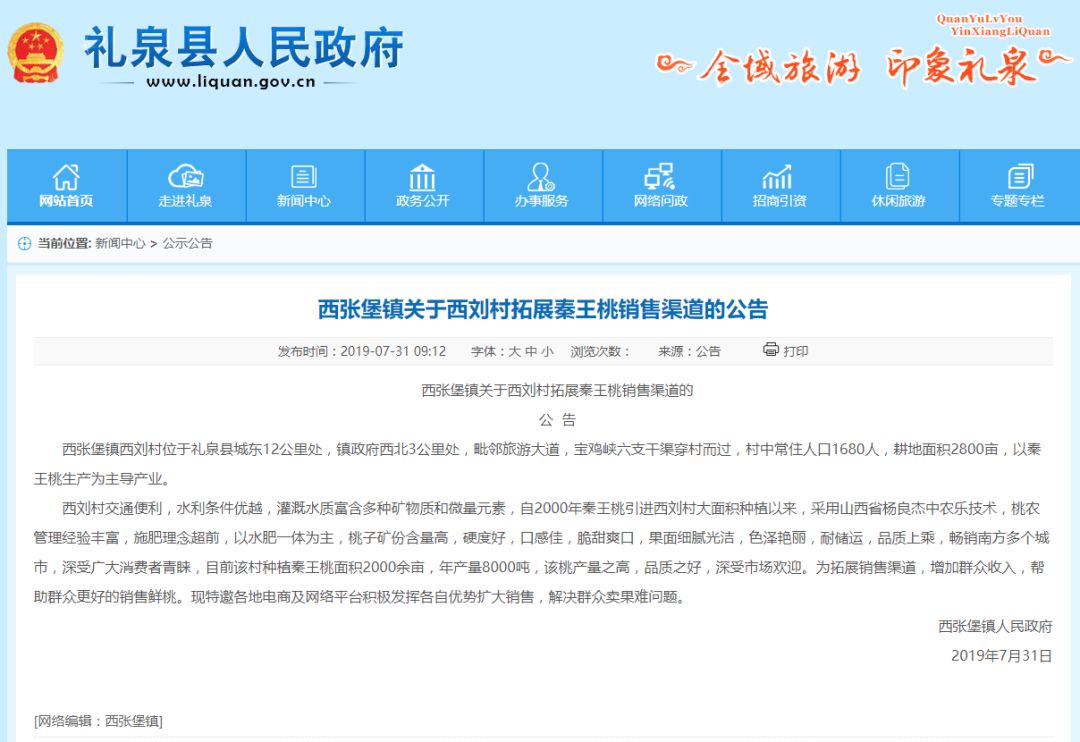1080x742 pixels.
Task: Click the national emblem logo
Action: [x=36, y=53]
